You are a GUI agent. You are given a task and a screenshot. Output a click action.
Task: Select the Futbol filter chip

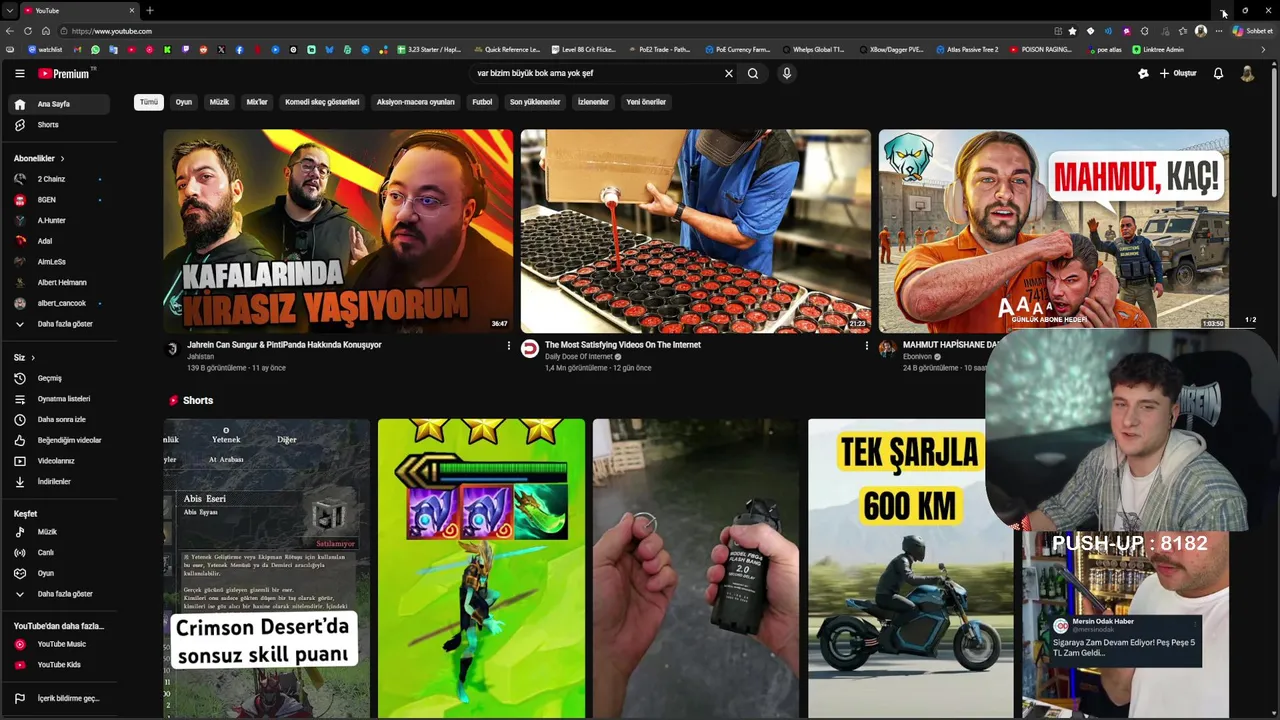coord(482,102)
